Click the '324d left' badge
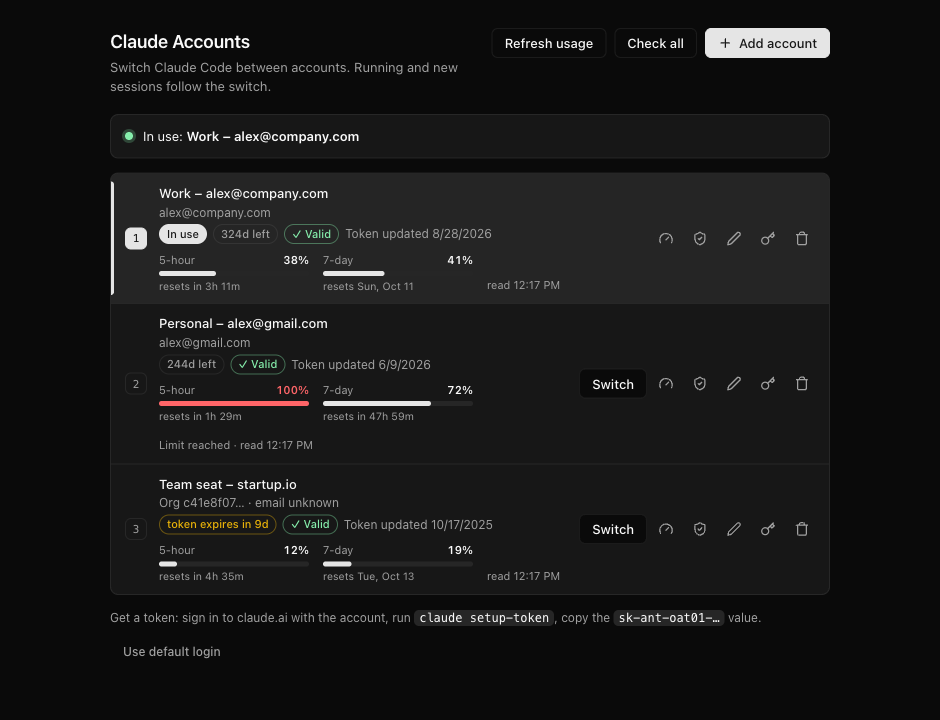Viewport: 940px width, 720px height. (245, 234)
